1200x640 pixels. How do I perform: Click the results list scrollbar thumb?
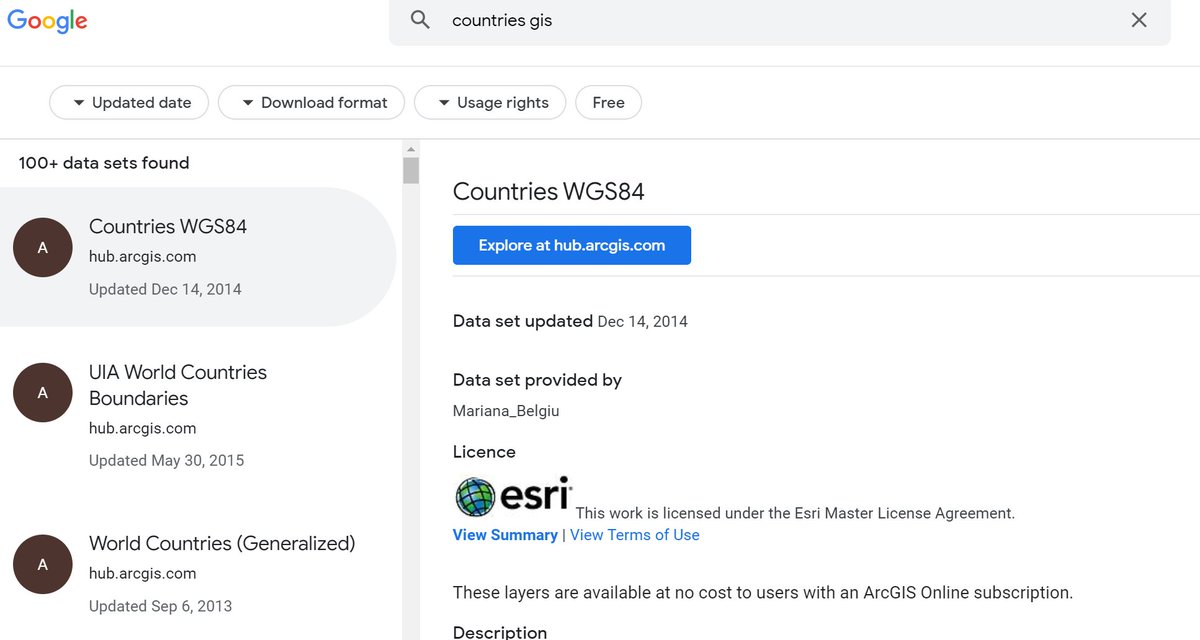pos(411,171)
